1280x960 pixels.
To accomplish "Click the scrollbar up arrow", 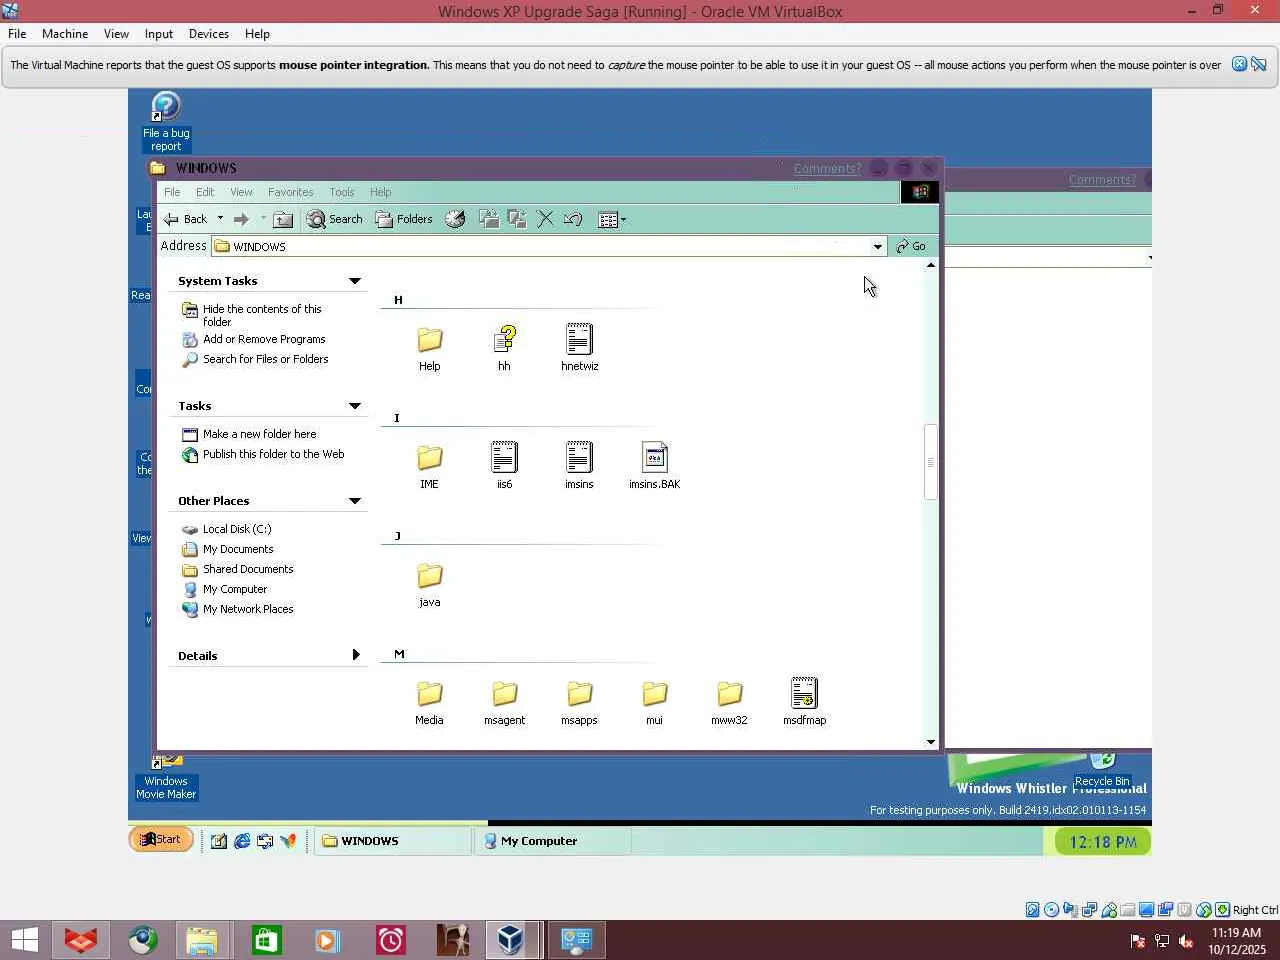I will point(931,265).
